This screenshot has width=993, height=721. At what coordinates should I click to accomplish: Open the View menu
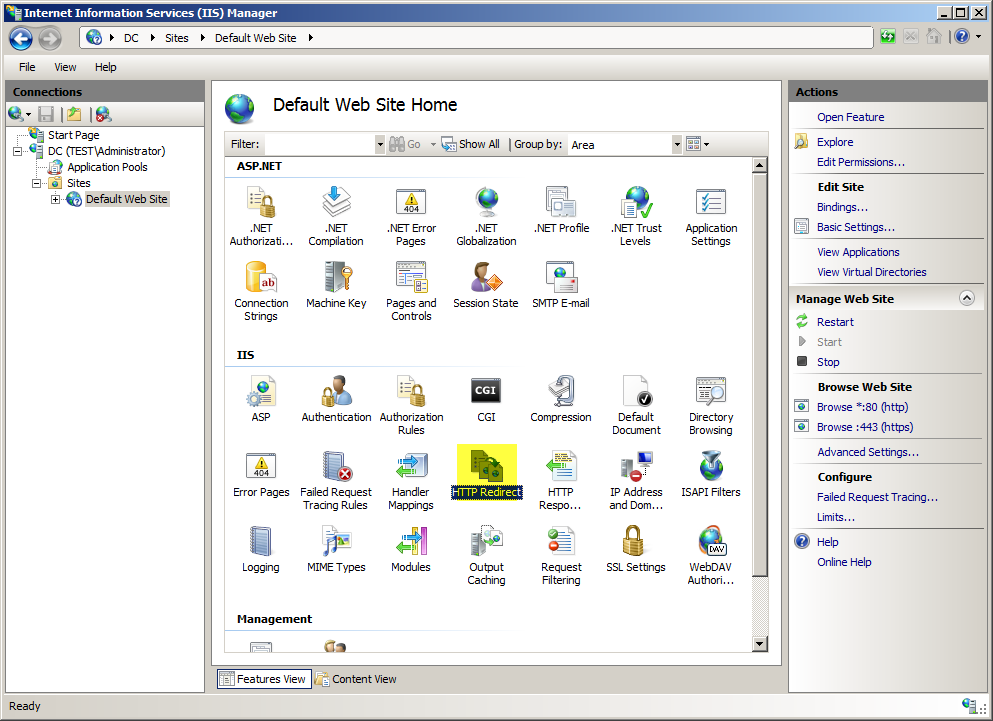click(x=65, y=67)
